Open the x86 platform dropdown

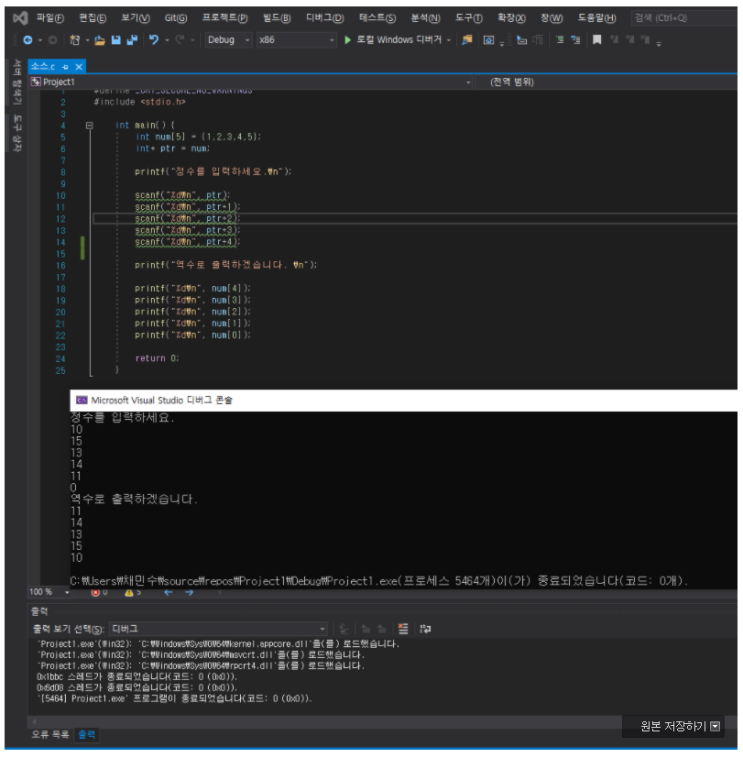296,40
